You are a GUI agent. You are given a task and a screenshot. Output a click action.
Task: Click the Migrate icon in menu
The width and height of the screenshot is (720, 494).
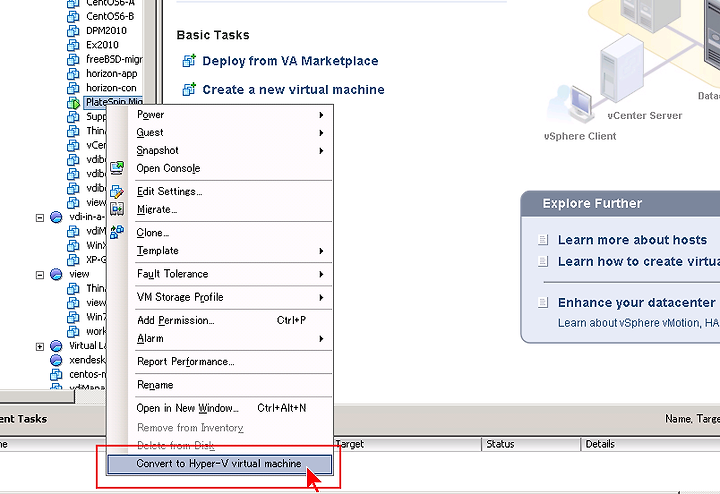[117, 209]
